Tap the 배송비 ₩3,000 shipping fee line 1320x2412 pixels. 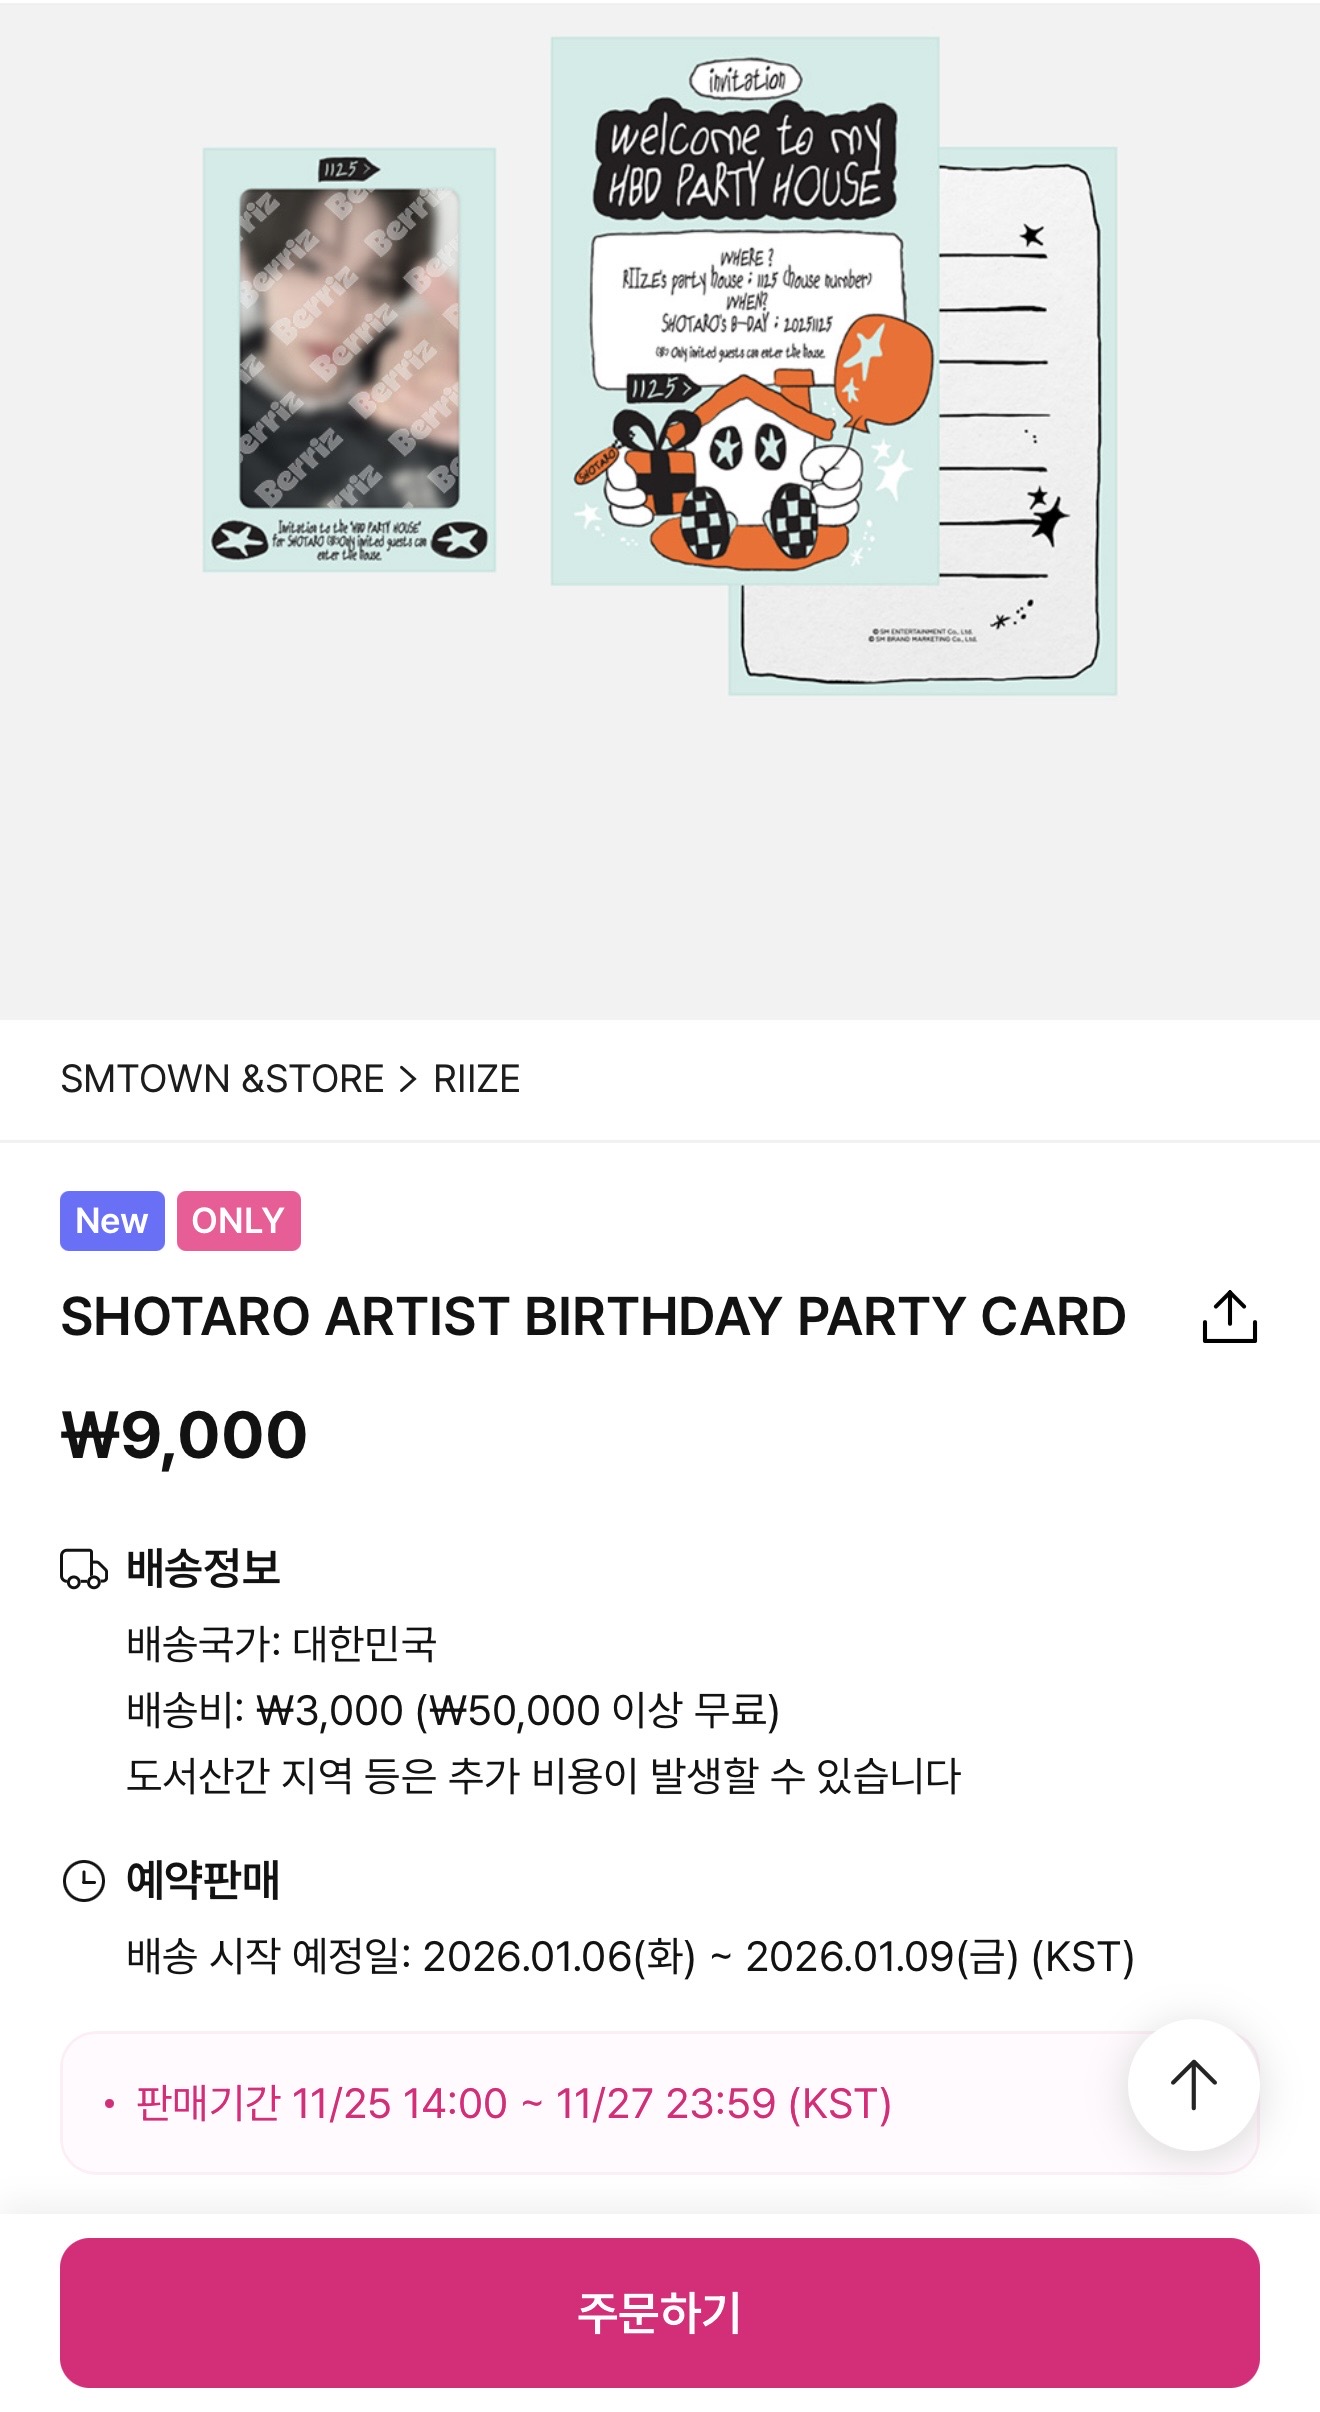click(452, 1710)
